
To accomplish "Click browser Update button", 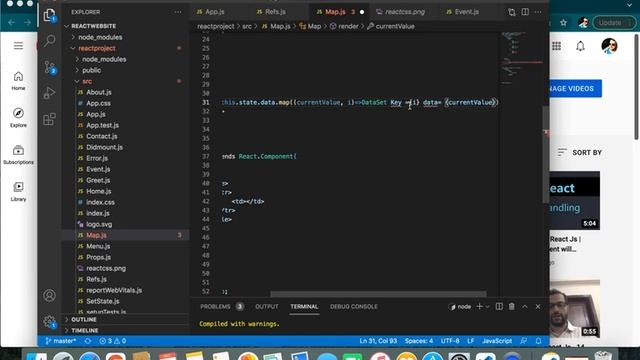I will tap(613, 23).
